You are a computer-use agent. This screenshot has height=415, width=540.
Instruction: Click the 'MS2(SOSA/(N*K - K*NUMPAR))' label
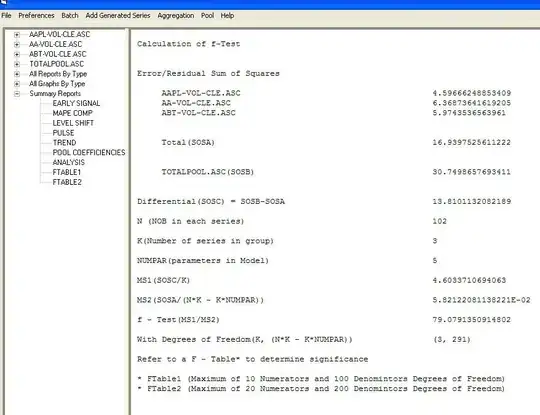tap(200, 300)
